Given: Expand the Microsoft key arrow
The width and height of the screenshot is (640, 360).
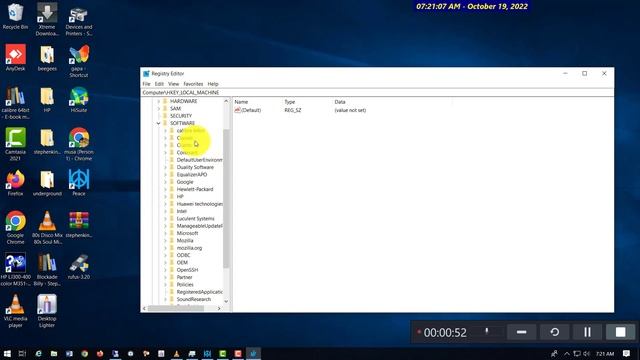Looking at the screenshot, I should point(165,233).
